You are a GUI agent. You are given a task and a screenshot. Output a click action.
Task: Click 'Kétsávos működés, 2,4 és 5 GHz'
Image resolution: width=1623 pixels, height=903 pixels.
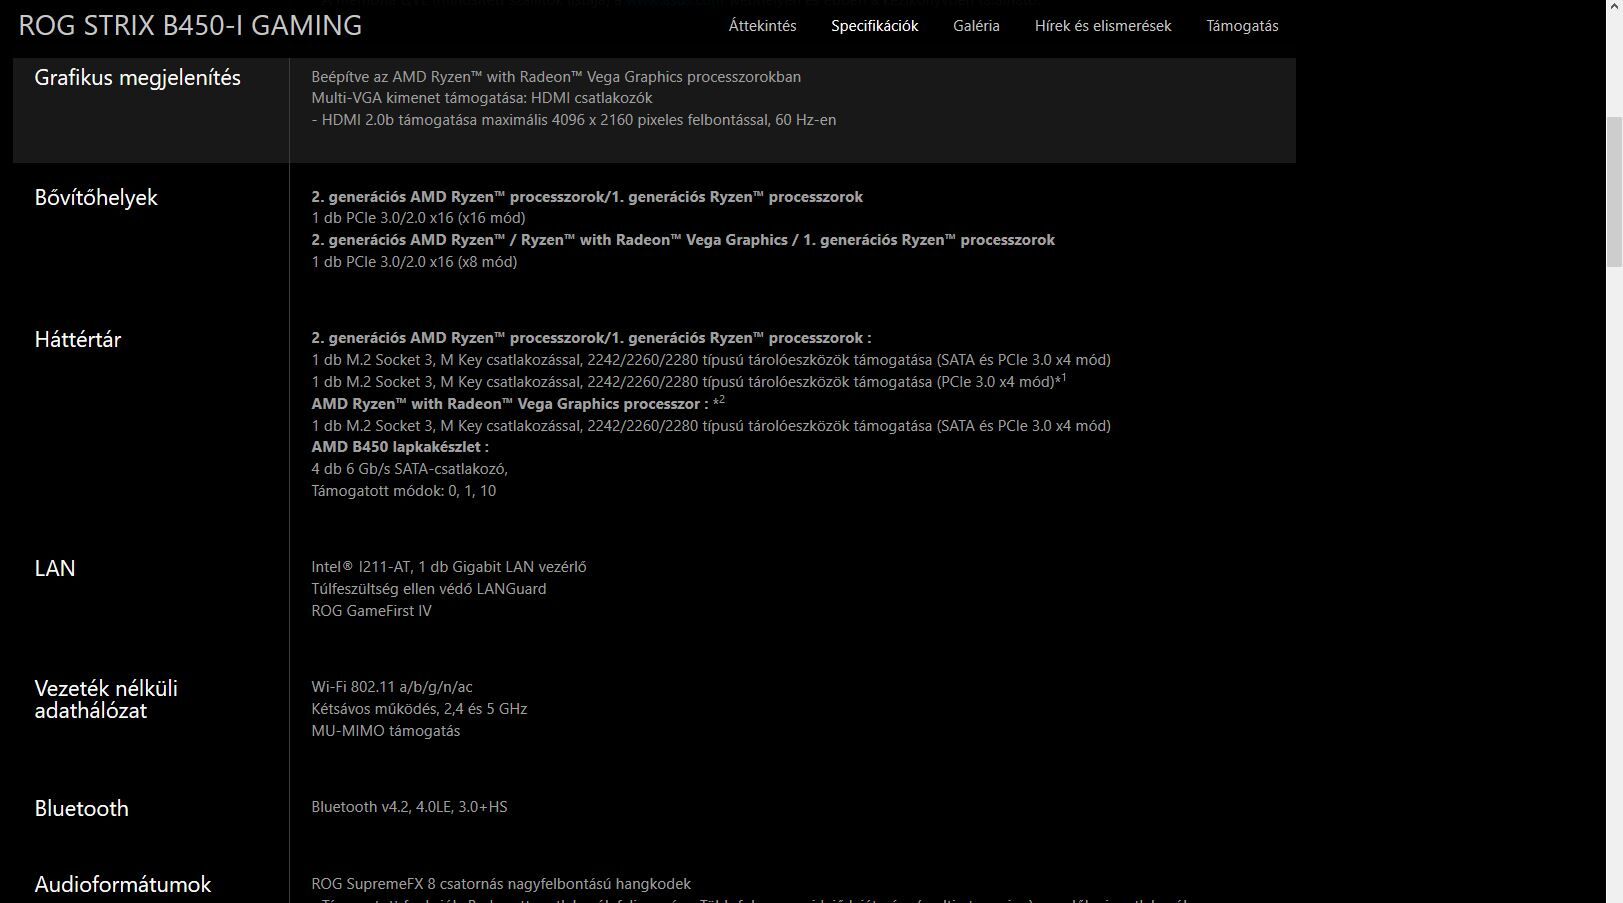coord(419,709)
